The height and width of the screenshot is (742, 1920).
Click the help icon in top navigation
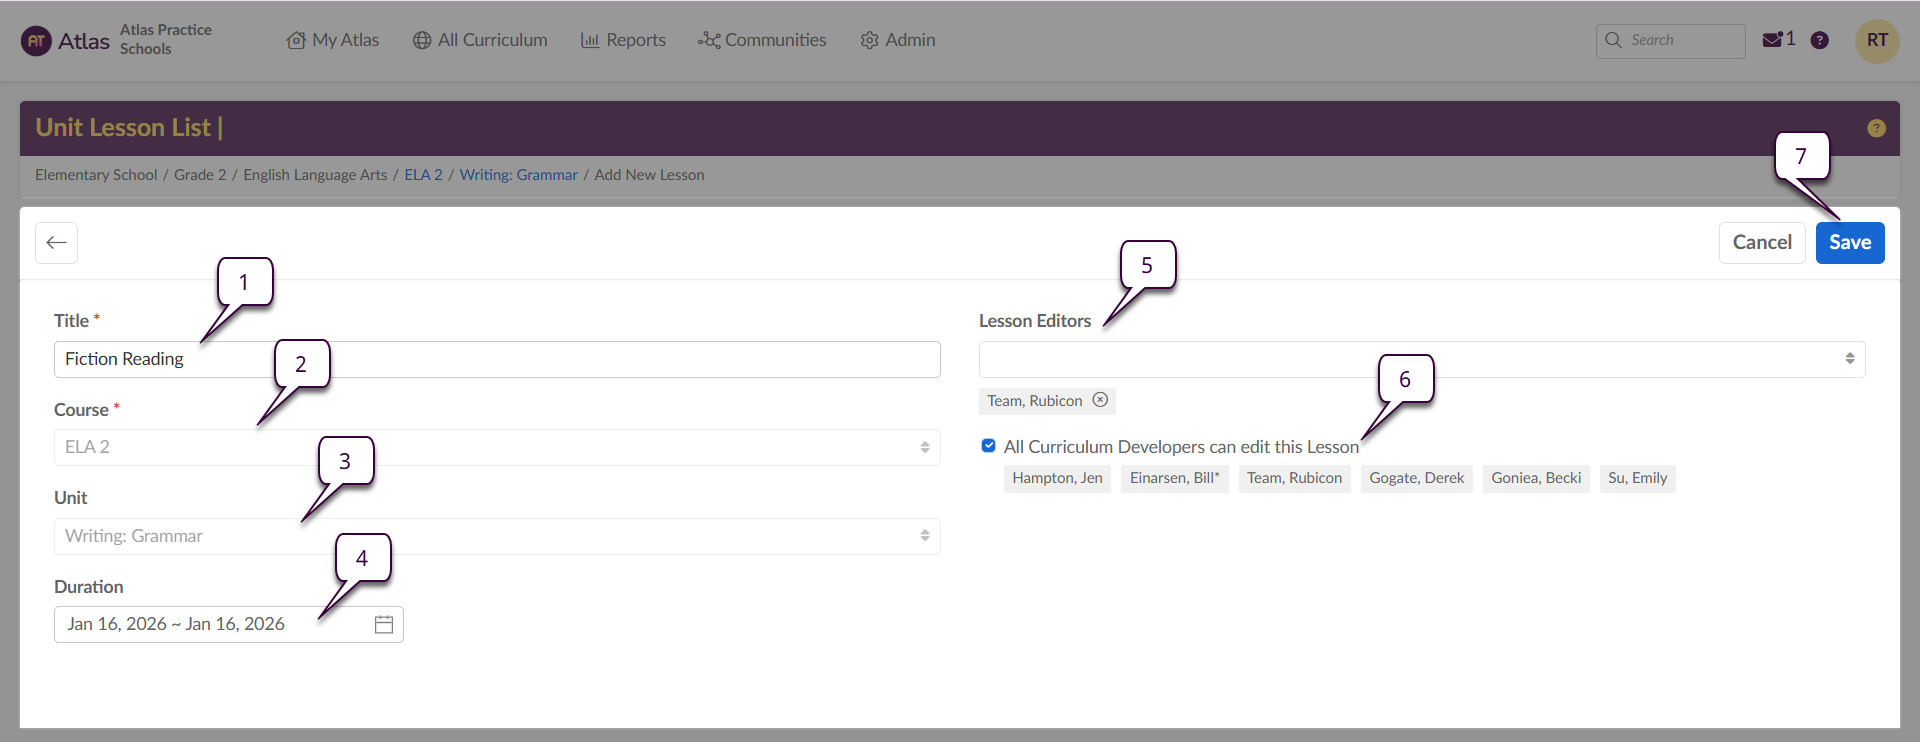coord(1820,40)
